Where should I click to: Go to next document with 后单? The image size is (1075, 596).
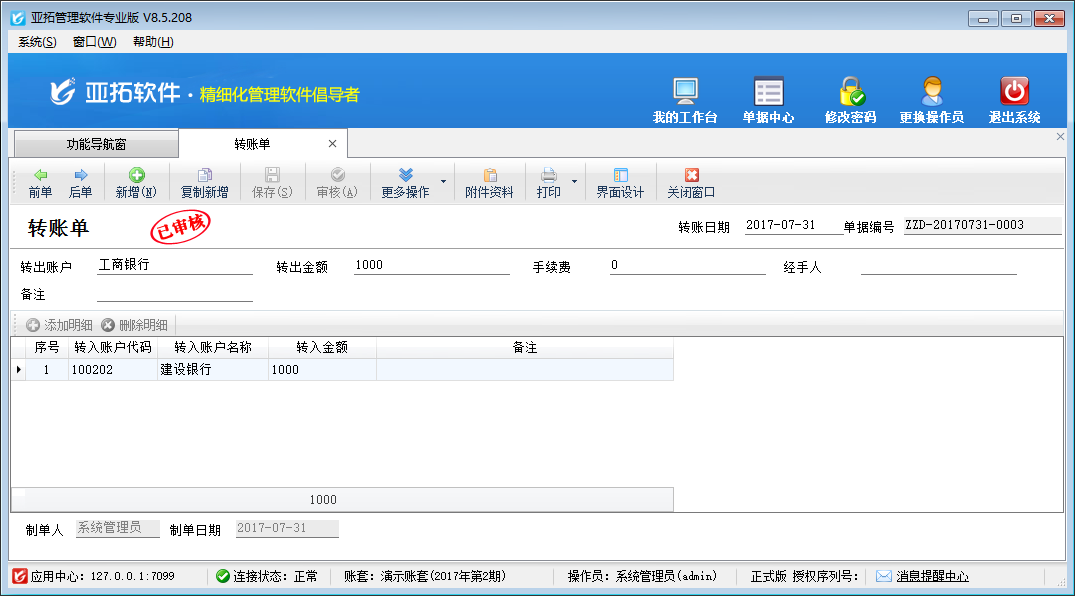pos(81,183)
